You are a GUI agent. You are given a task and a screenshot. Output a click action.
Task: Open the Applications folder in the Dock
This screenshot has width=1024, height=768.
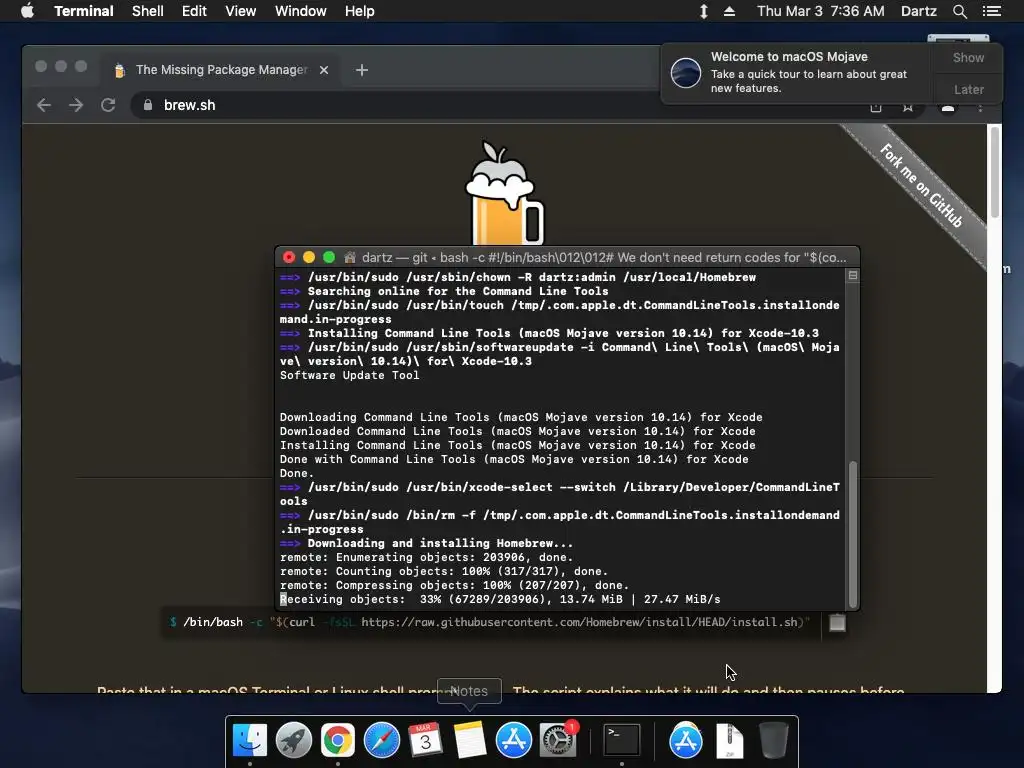coord(685,741)
